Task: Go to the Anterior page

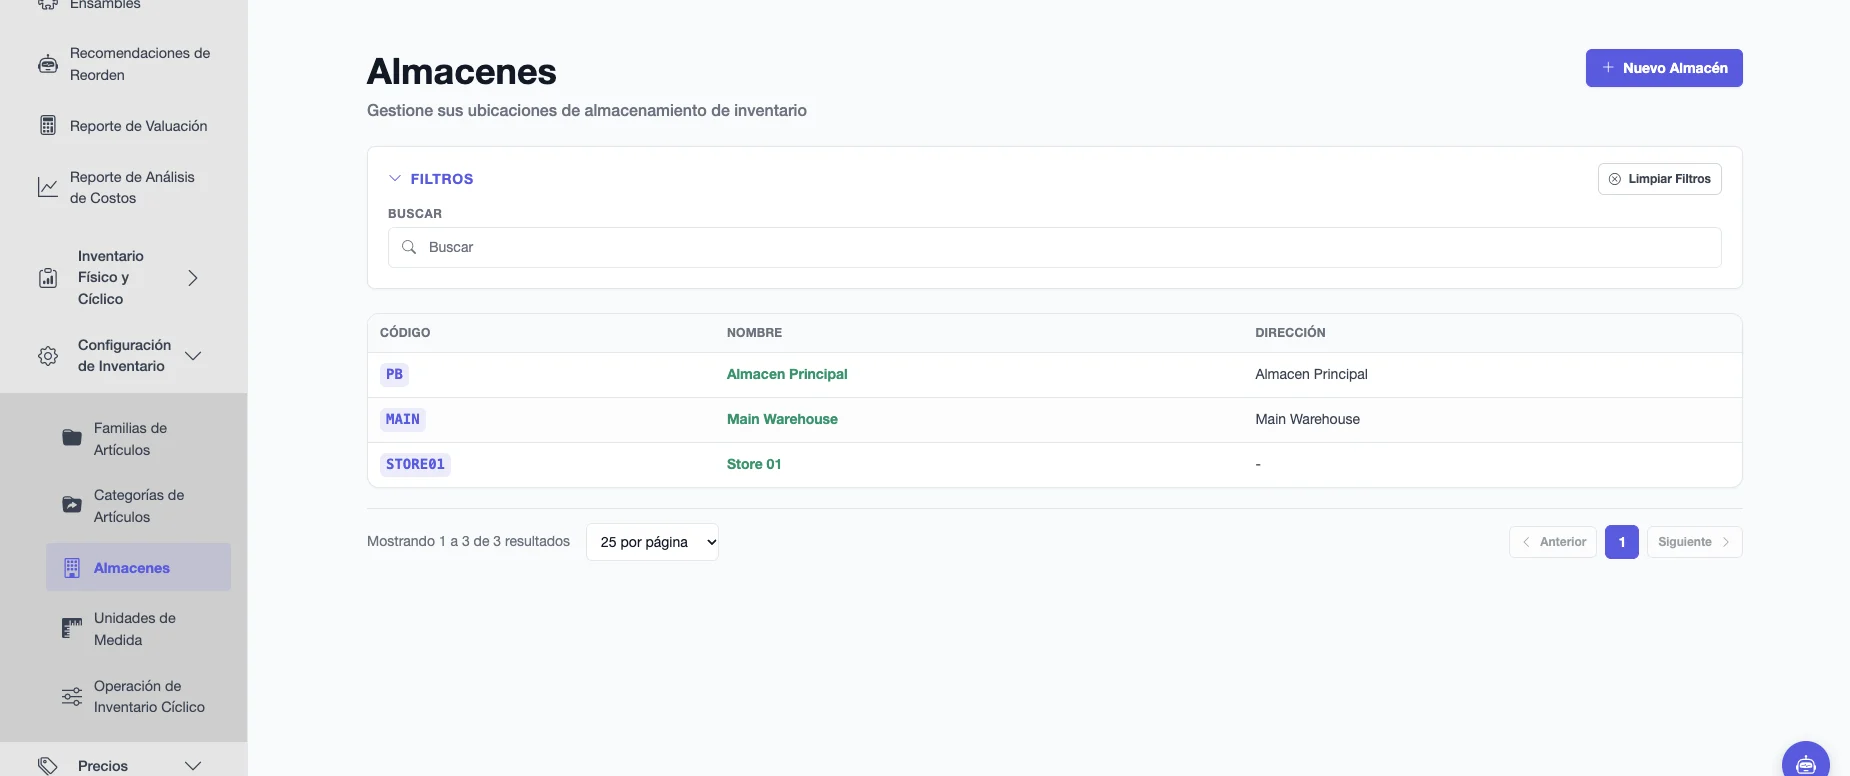Action: pos(1553,542)
